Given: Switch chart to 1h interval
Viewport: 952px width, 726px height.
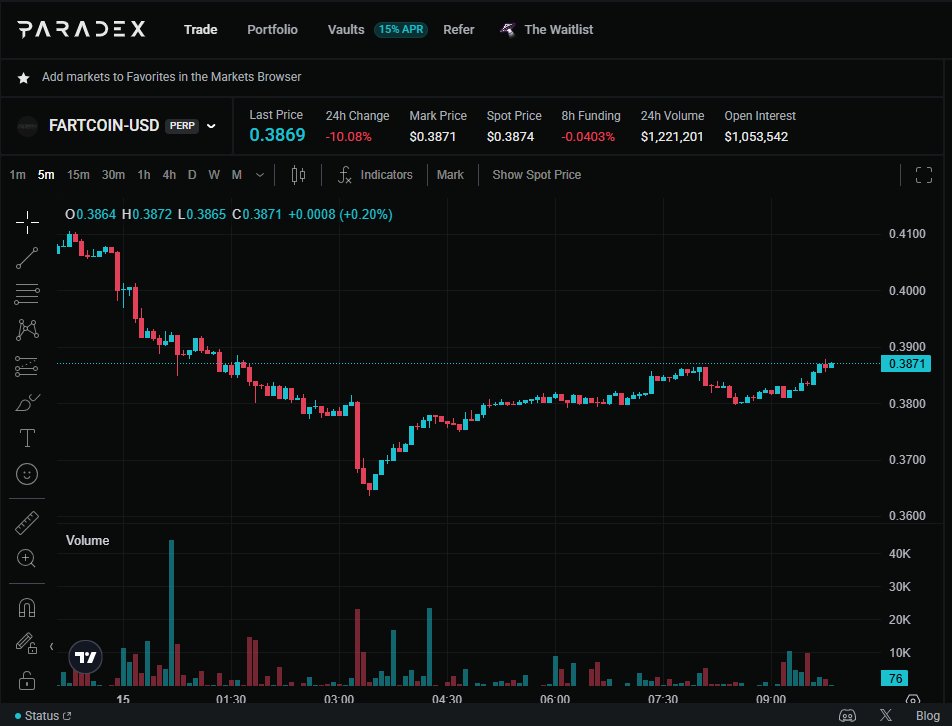Looking at the screenshot, I should (144, 175).
